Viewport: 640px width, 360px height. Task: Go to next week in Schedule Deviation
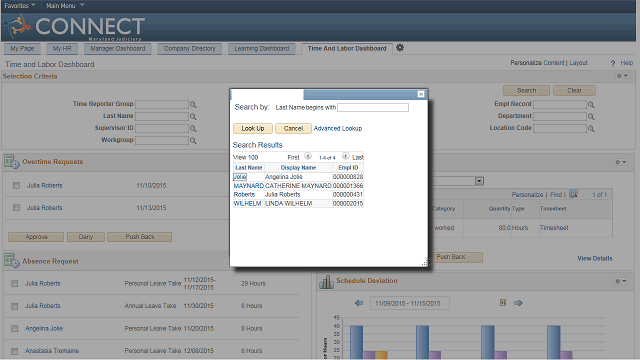pyautogui.click(x=518, y=303)
